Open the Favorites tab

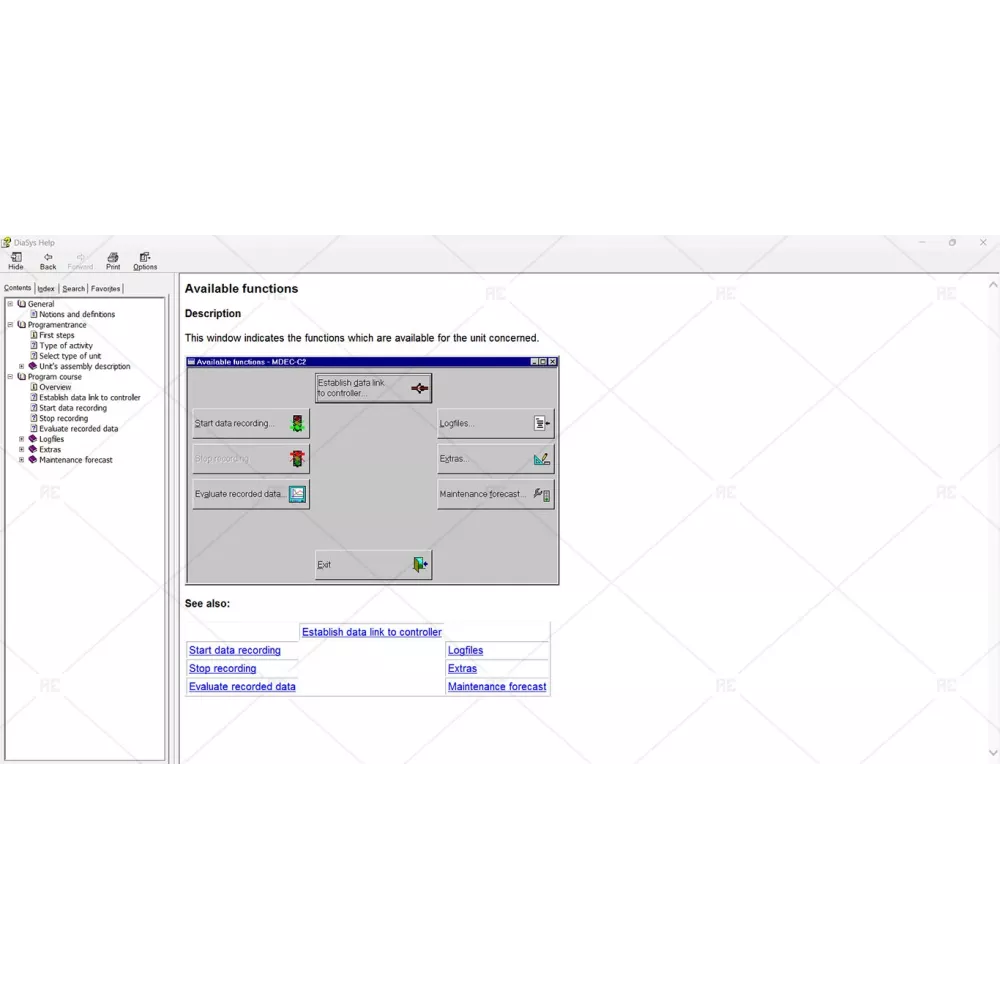click(x=106, y=289)
